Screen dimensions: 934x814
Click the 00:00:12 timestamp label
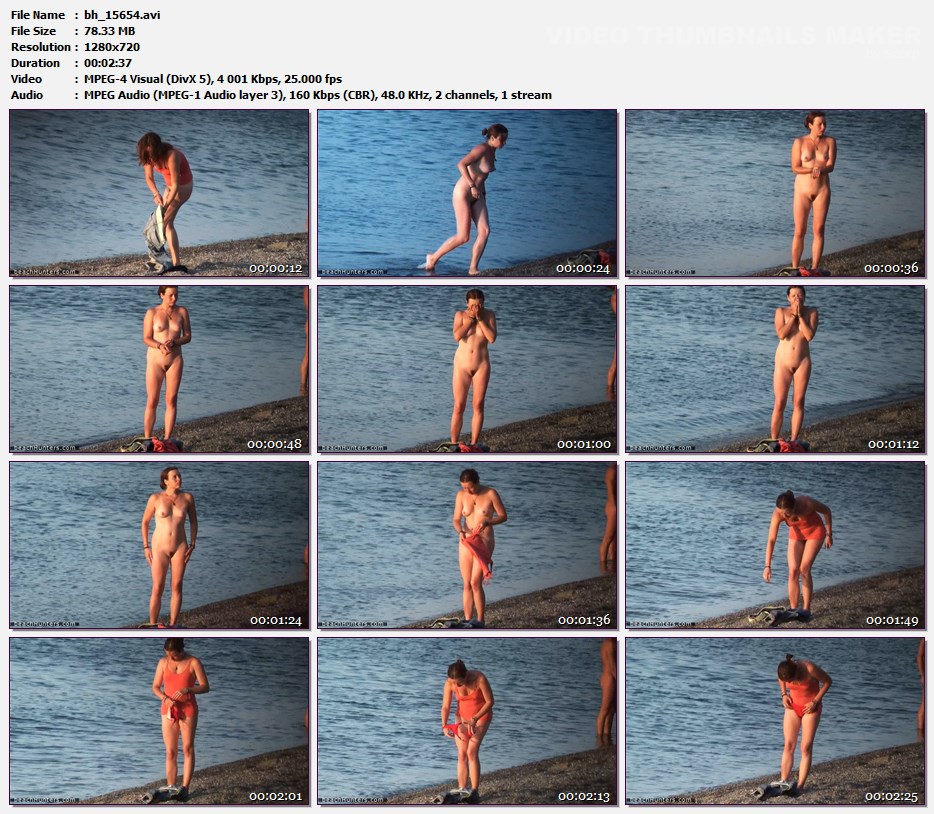tap(275, 268)
